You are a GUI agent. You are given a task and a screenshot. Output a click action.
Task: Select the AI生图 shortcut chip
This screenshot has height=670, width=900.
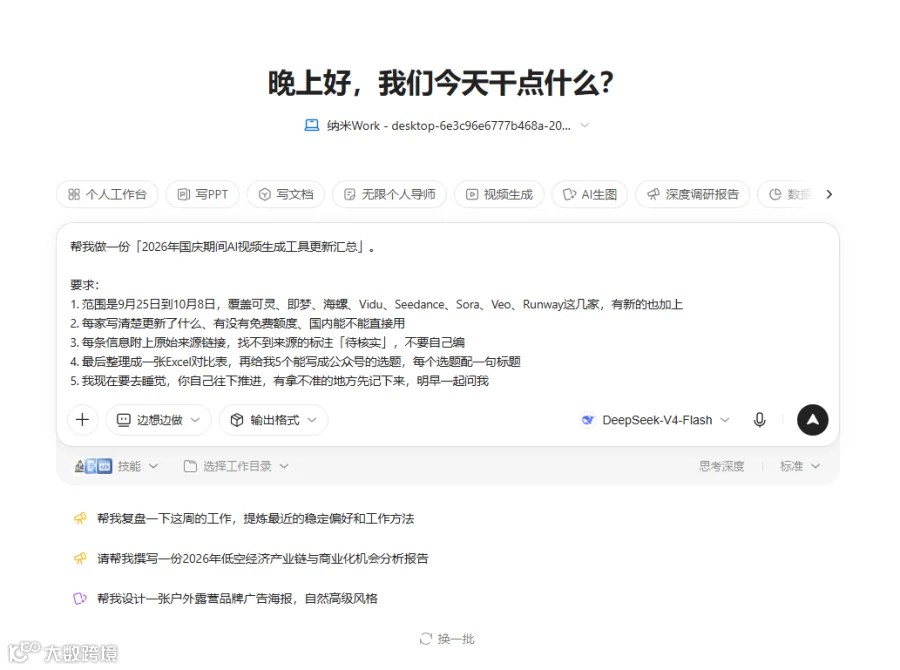[589, 194]
